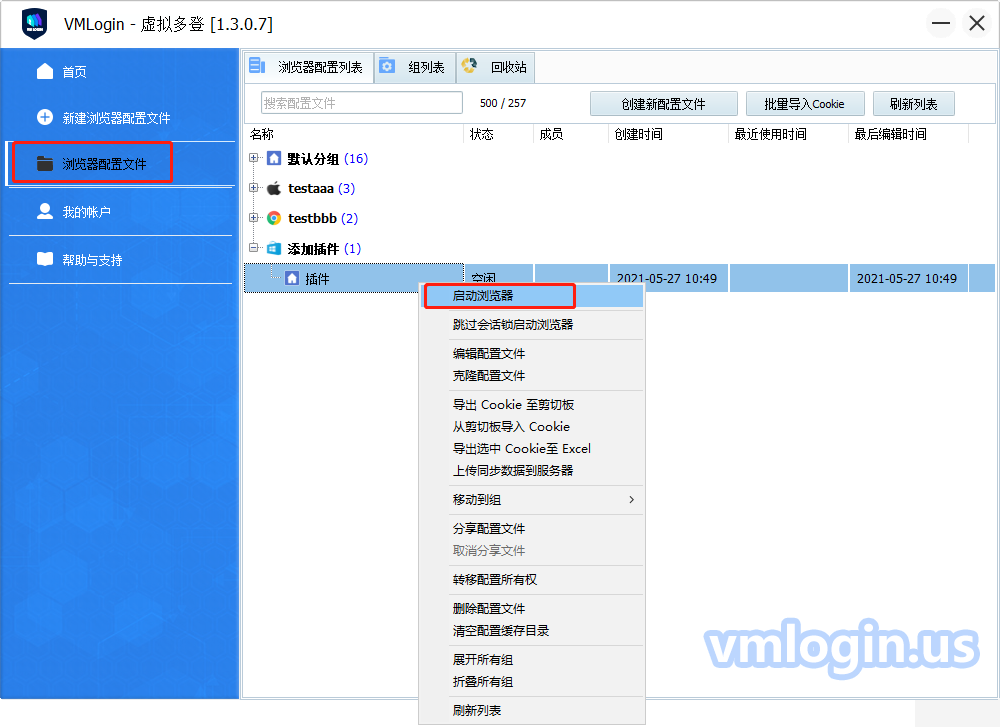Click the plus icon for 新建浏览器配置文件

coord(45,117)
